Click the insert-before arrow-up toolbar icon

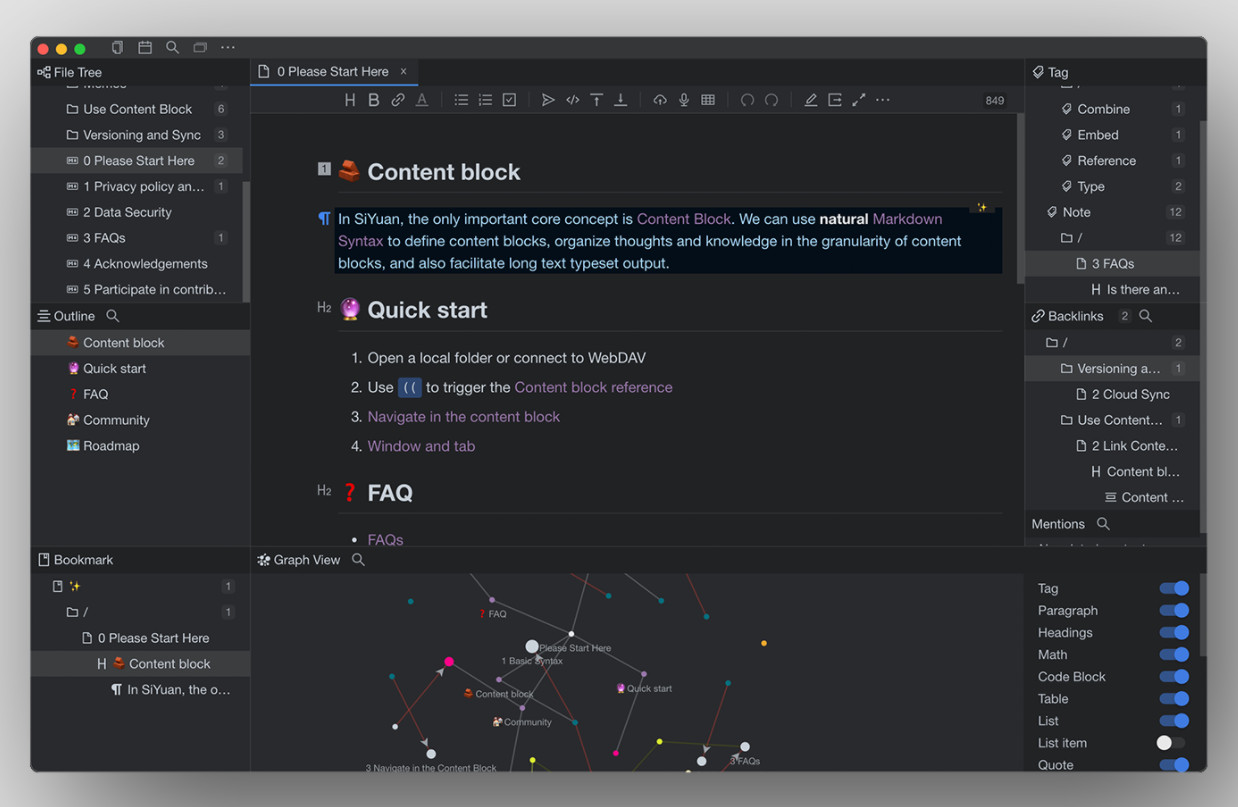click(x=596, y=100)
